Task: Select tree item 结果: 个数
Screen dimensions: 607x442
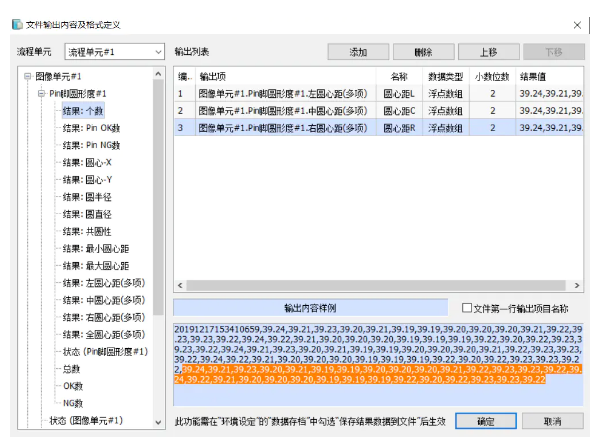Action: click(x=87, y=111)
